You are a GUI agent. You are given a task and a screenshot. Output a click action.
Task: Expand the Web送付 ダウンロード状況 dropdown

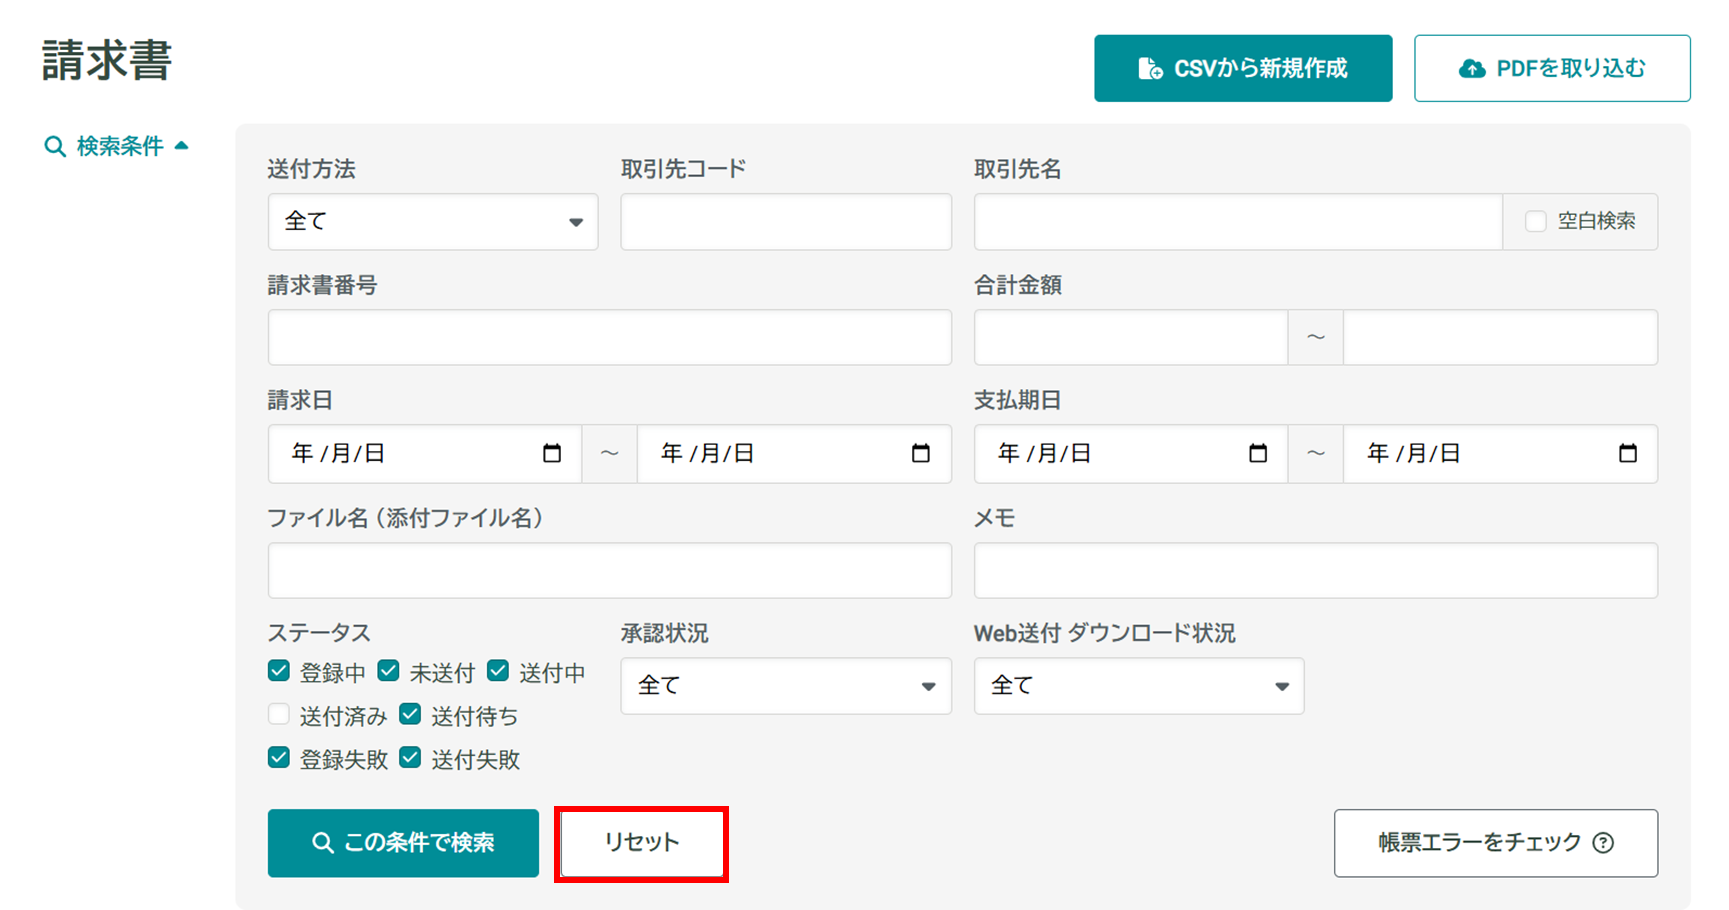[x=1138, y=686]
